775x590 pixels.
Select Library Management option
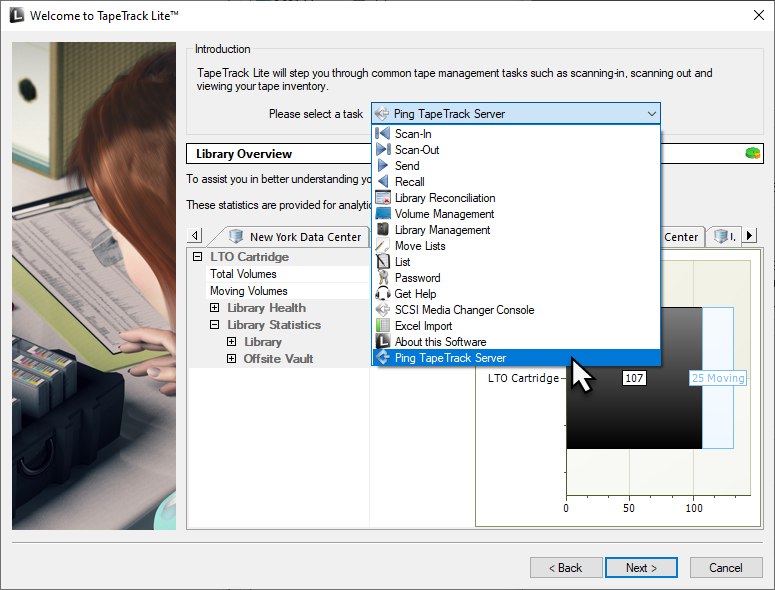click(516, 229)
